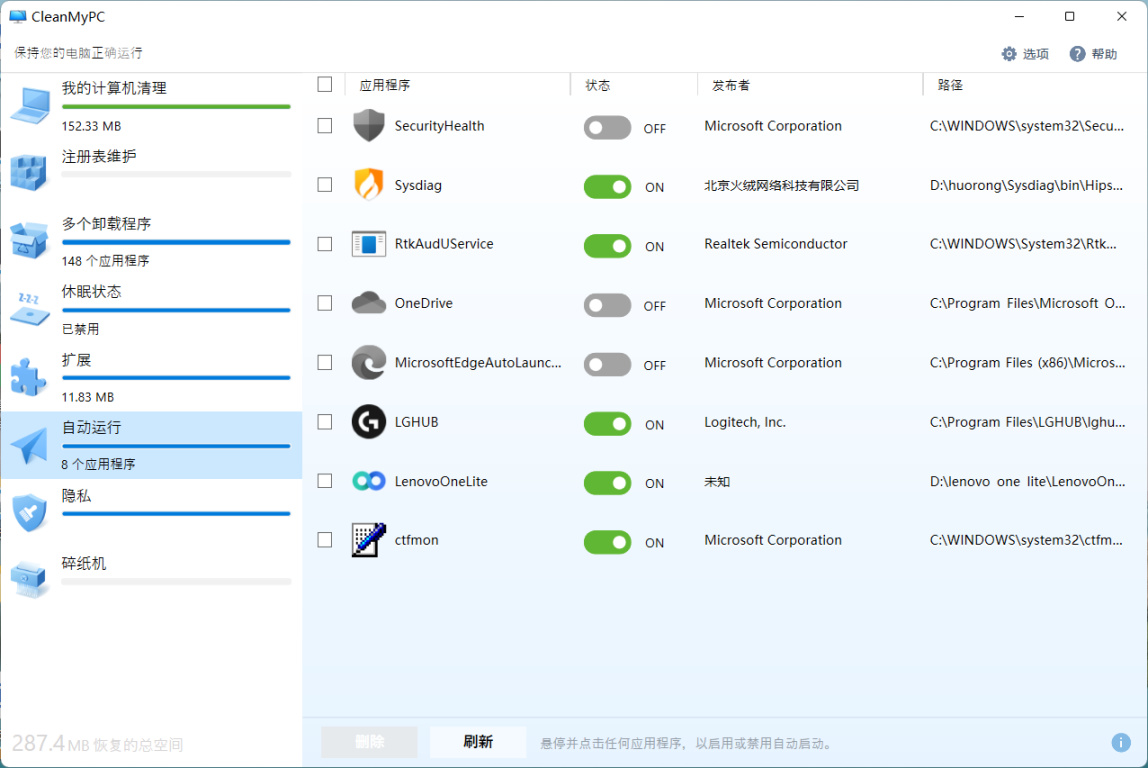The height and width of the screenshot is (768, 1148).
Task: Click the shredder icon in sidebar
Action: [x=29, y=579]
